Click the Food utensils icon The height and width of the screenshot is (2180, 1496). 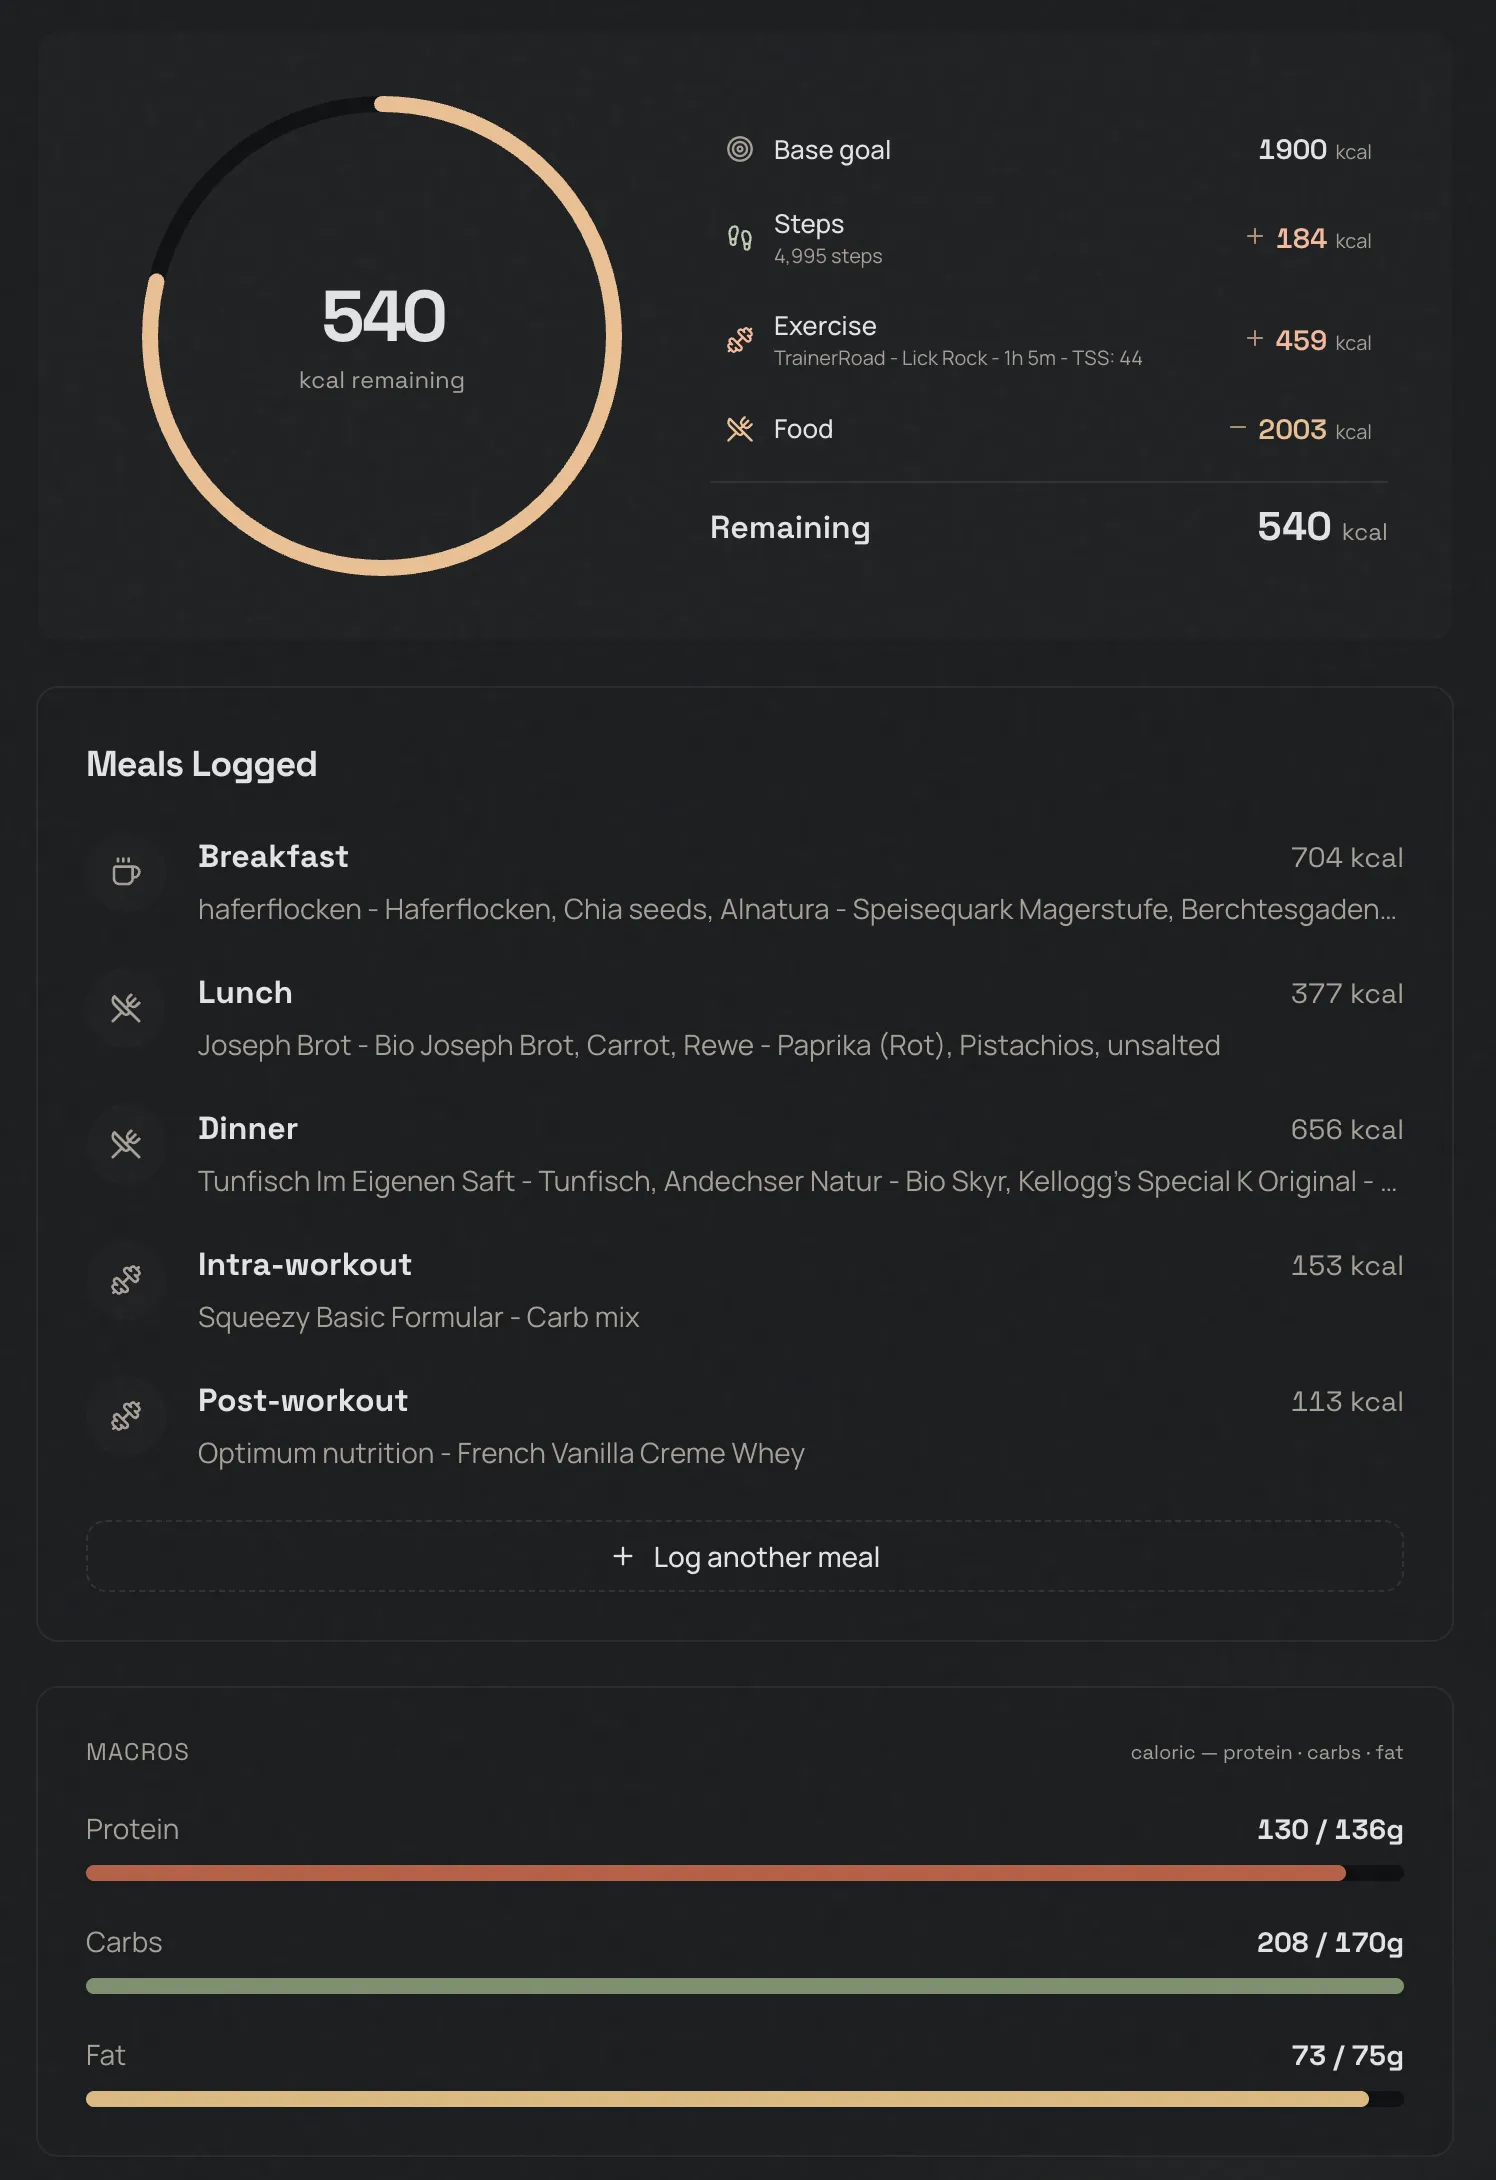739,430
